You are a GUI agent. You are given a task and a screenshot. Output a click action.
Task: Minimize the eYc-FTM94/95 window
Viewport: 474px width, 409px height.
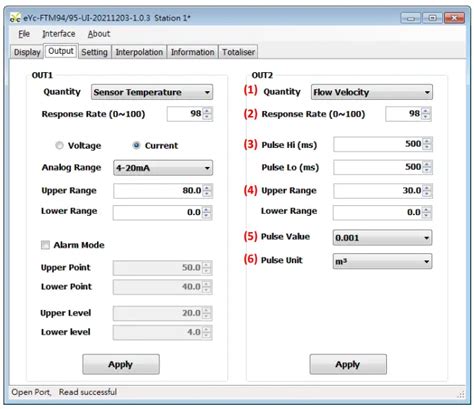tap(410, 18)
